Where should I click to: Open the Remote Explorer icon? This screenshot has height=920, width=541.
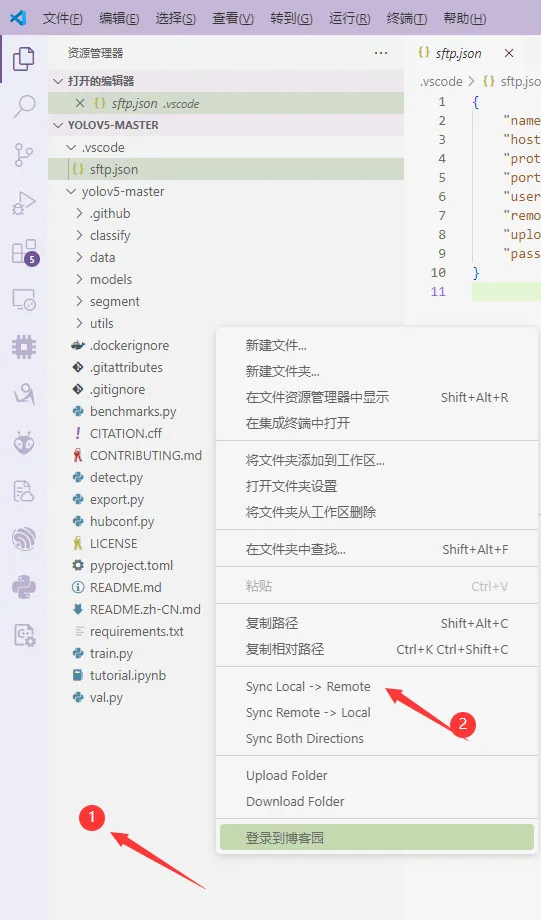tap(24, 300)
